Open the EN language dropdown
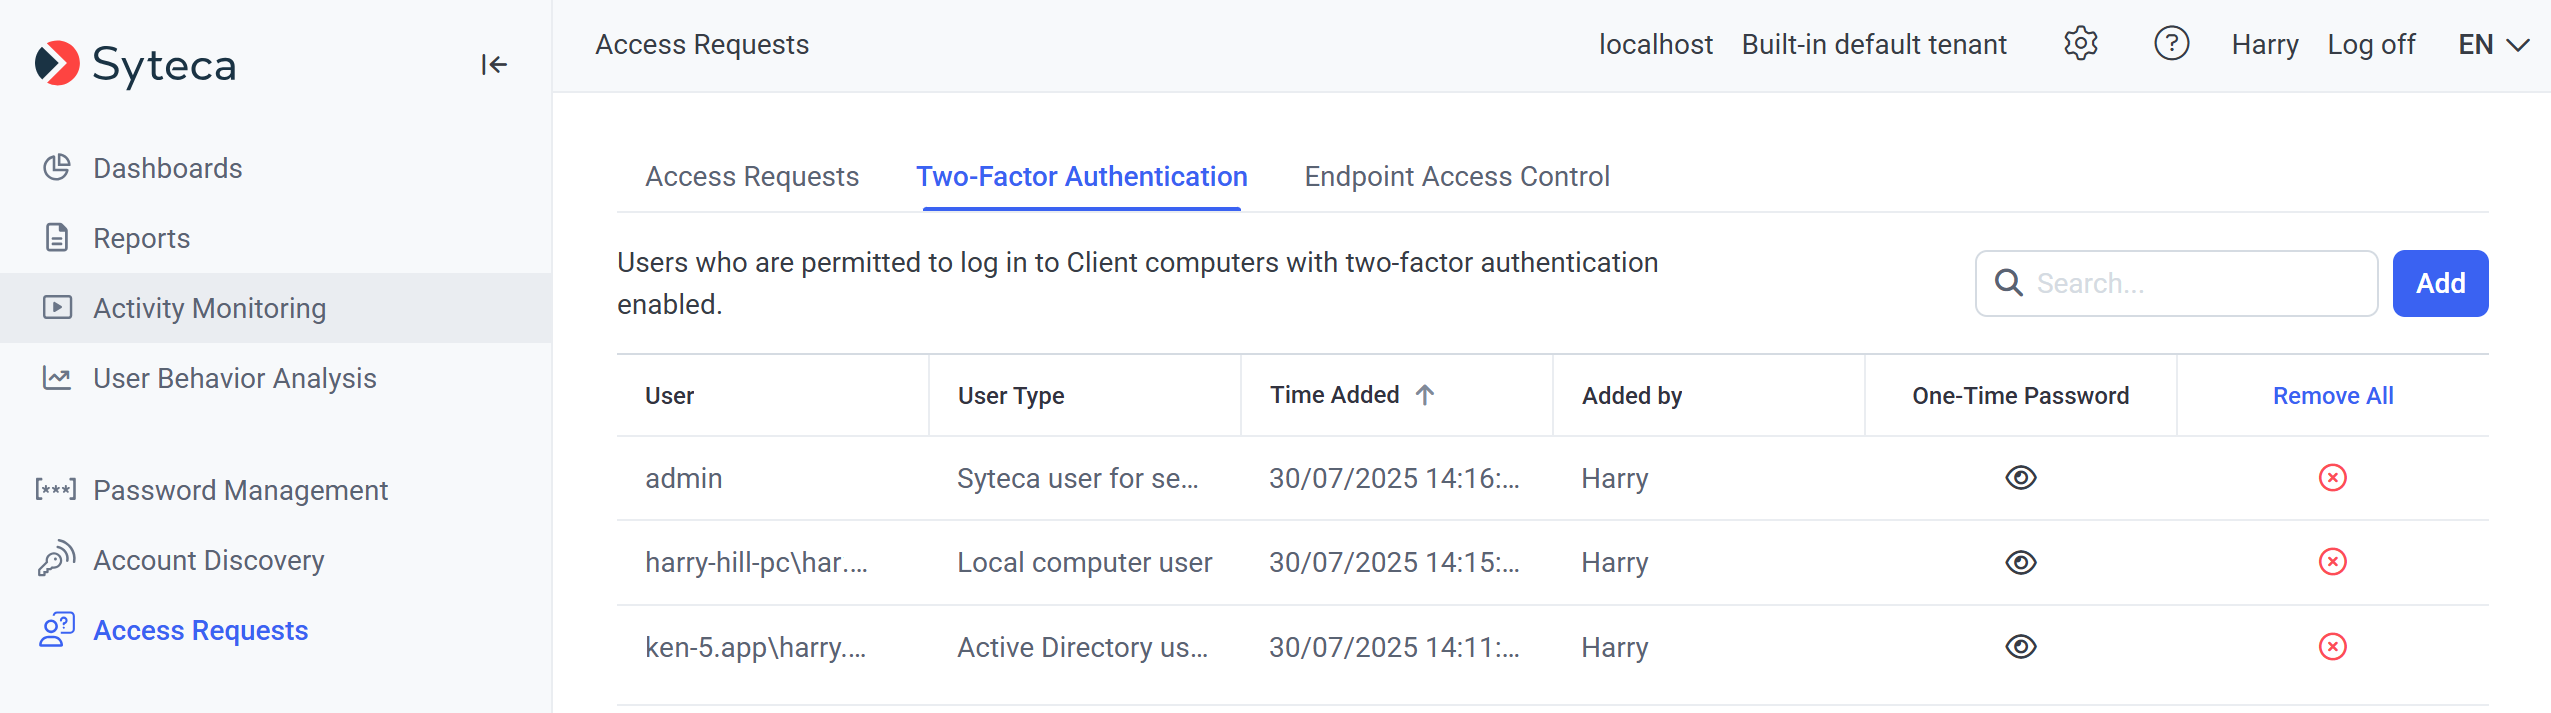 (x=2493, y=45)
